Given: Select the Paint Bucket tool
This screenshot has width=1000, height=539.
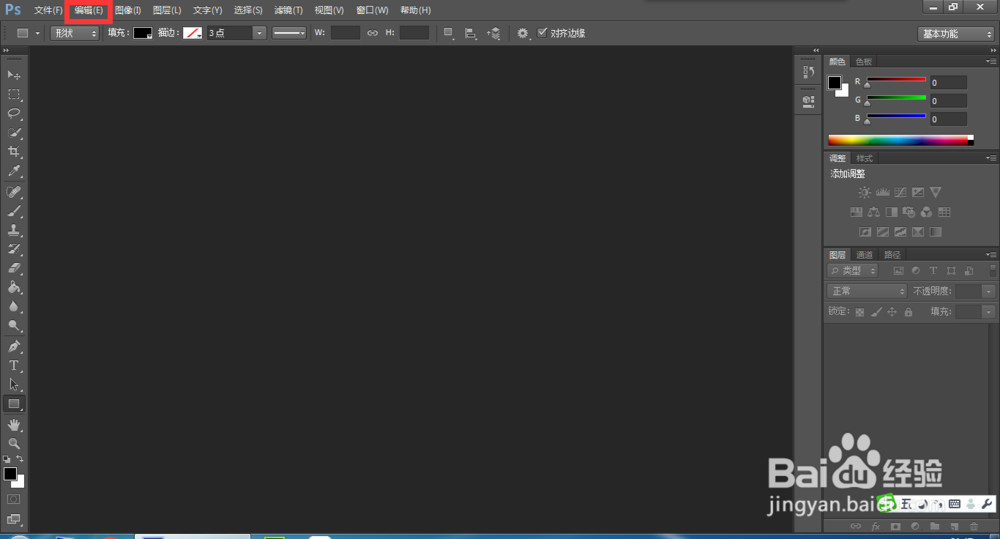Looking at the screenshot, I should point(13,288).
